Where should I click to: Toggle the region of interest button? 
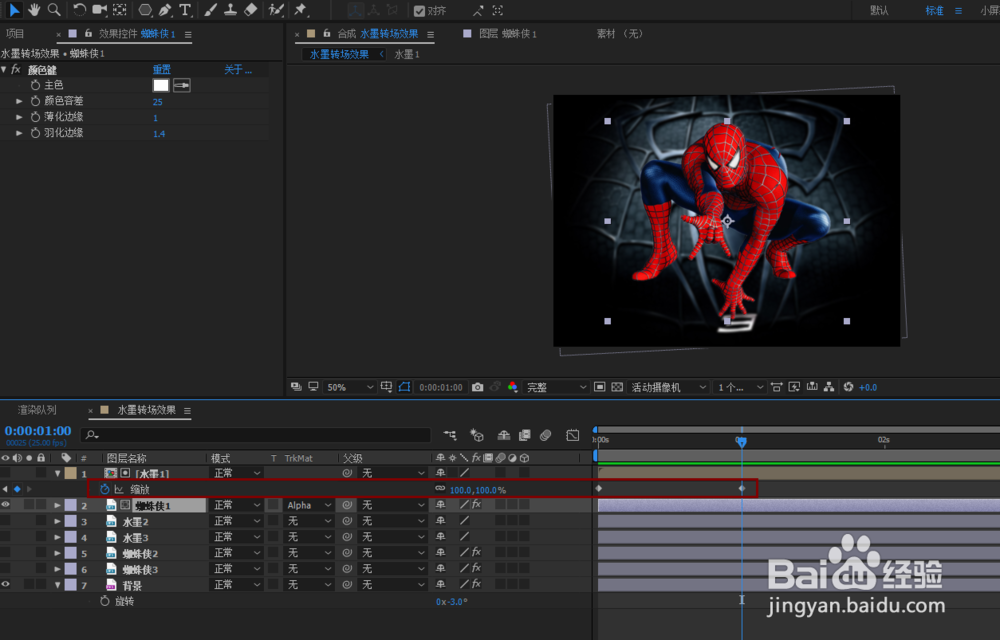click(x=599, y=387)
